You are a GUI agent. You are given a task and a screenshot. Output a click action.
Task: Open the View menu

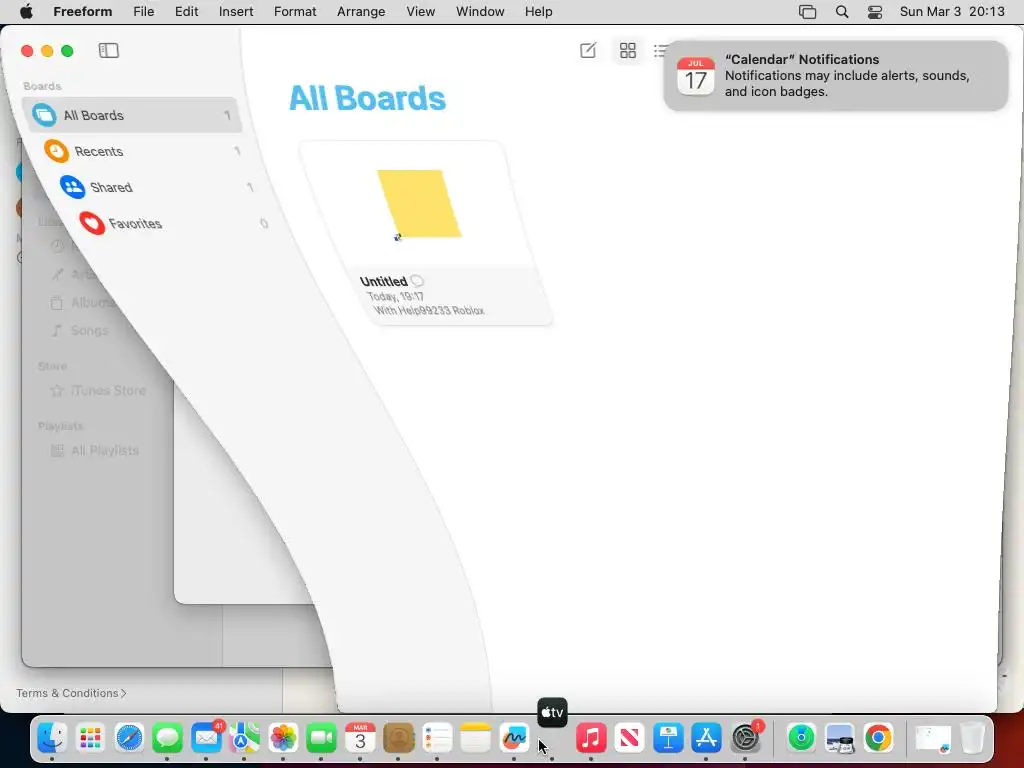point(421,12)
